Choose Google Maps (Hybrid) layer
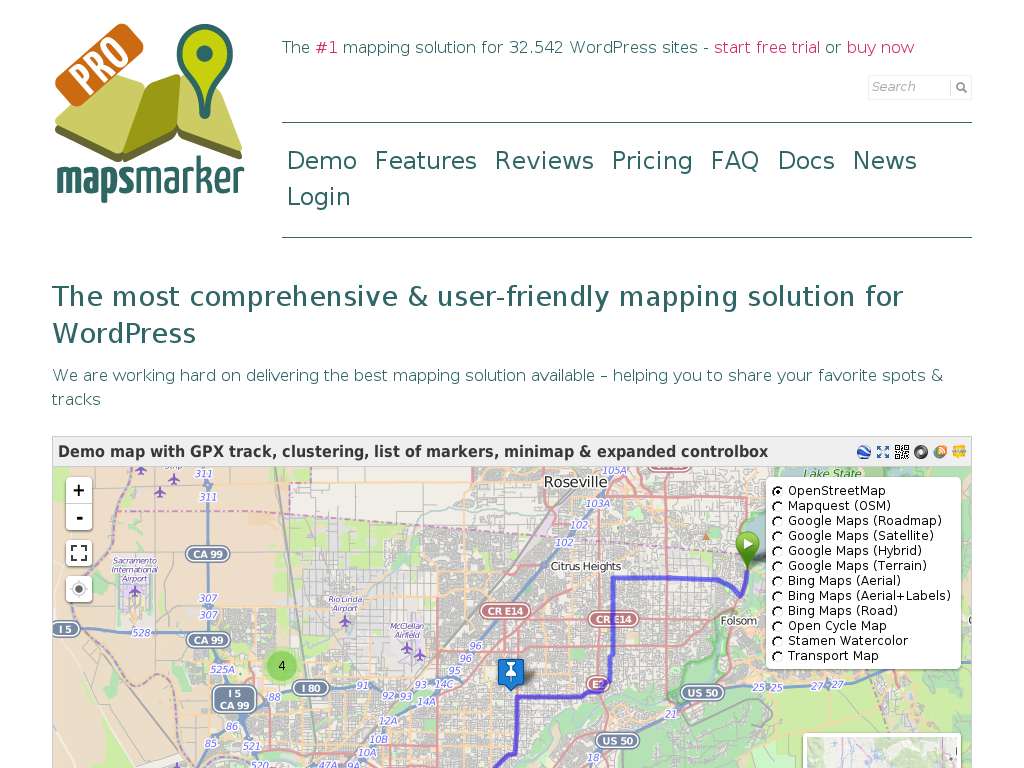Viewport: 1024px width, 768px height. (777, 551)
